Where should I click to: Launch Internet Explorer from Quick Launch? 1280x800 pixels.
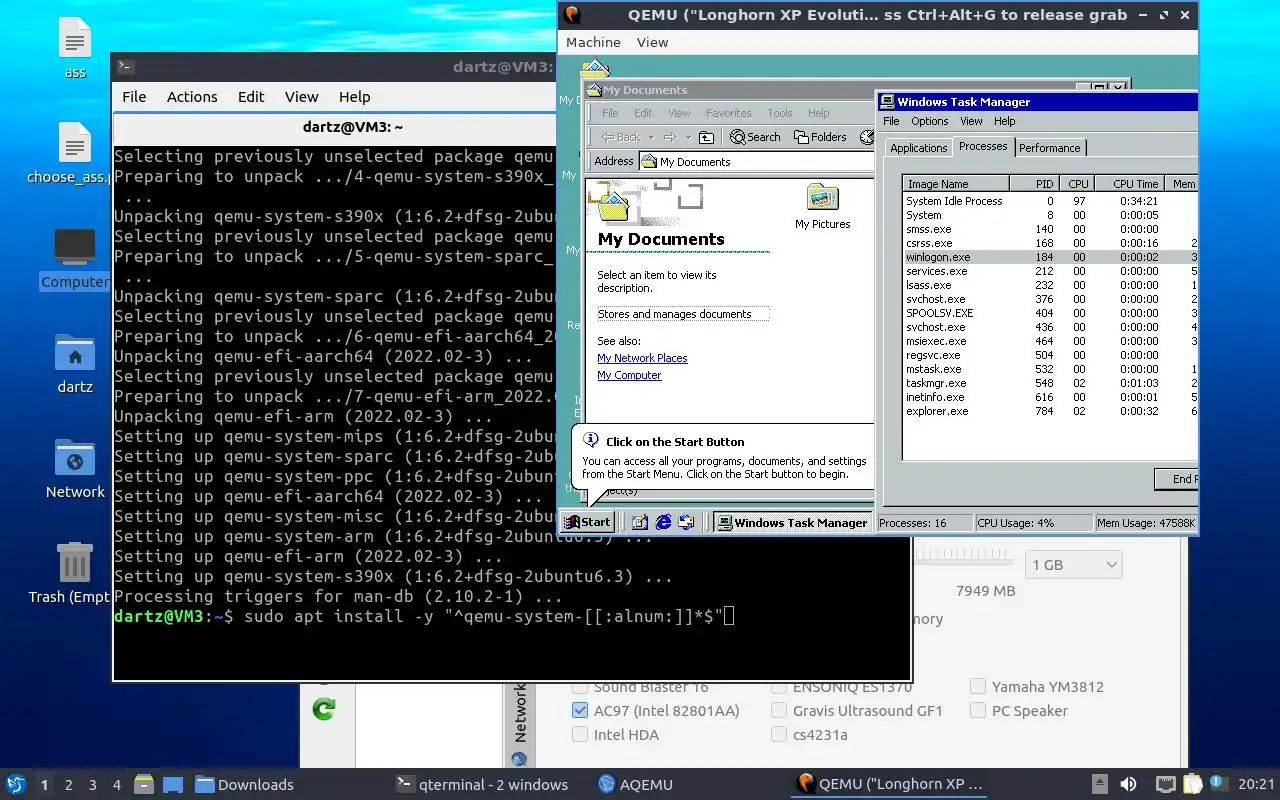click(663, 522)
